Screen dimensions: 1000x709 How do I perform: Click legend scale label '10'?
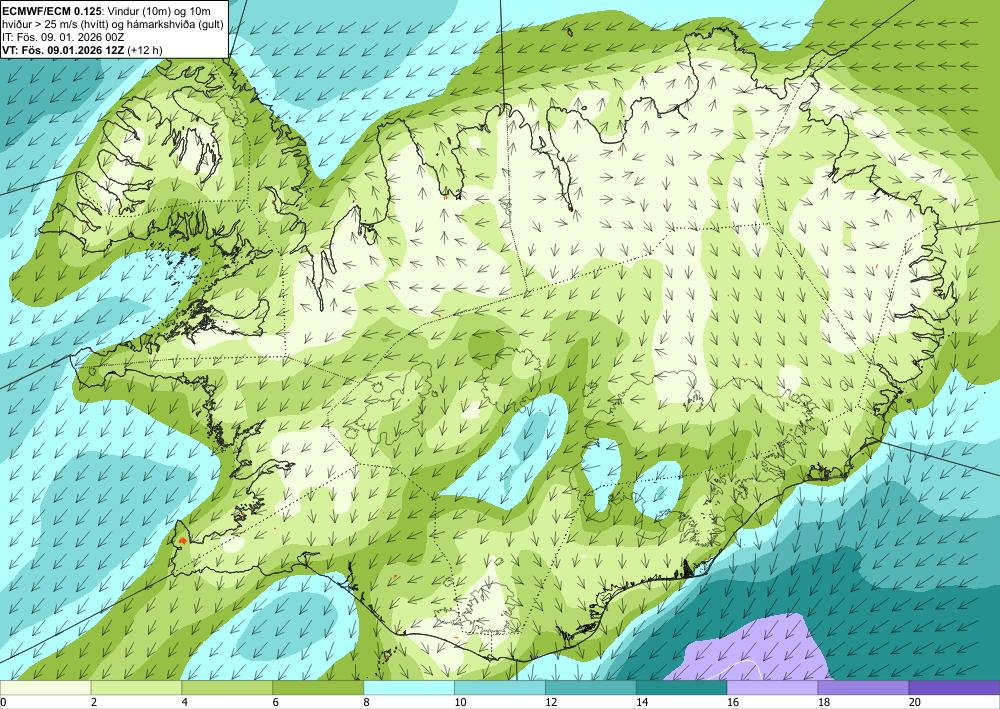click(x=460, y=703)
